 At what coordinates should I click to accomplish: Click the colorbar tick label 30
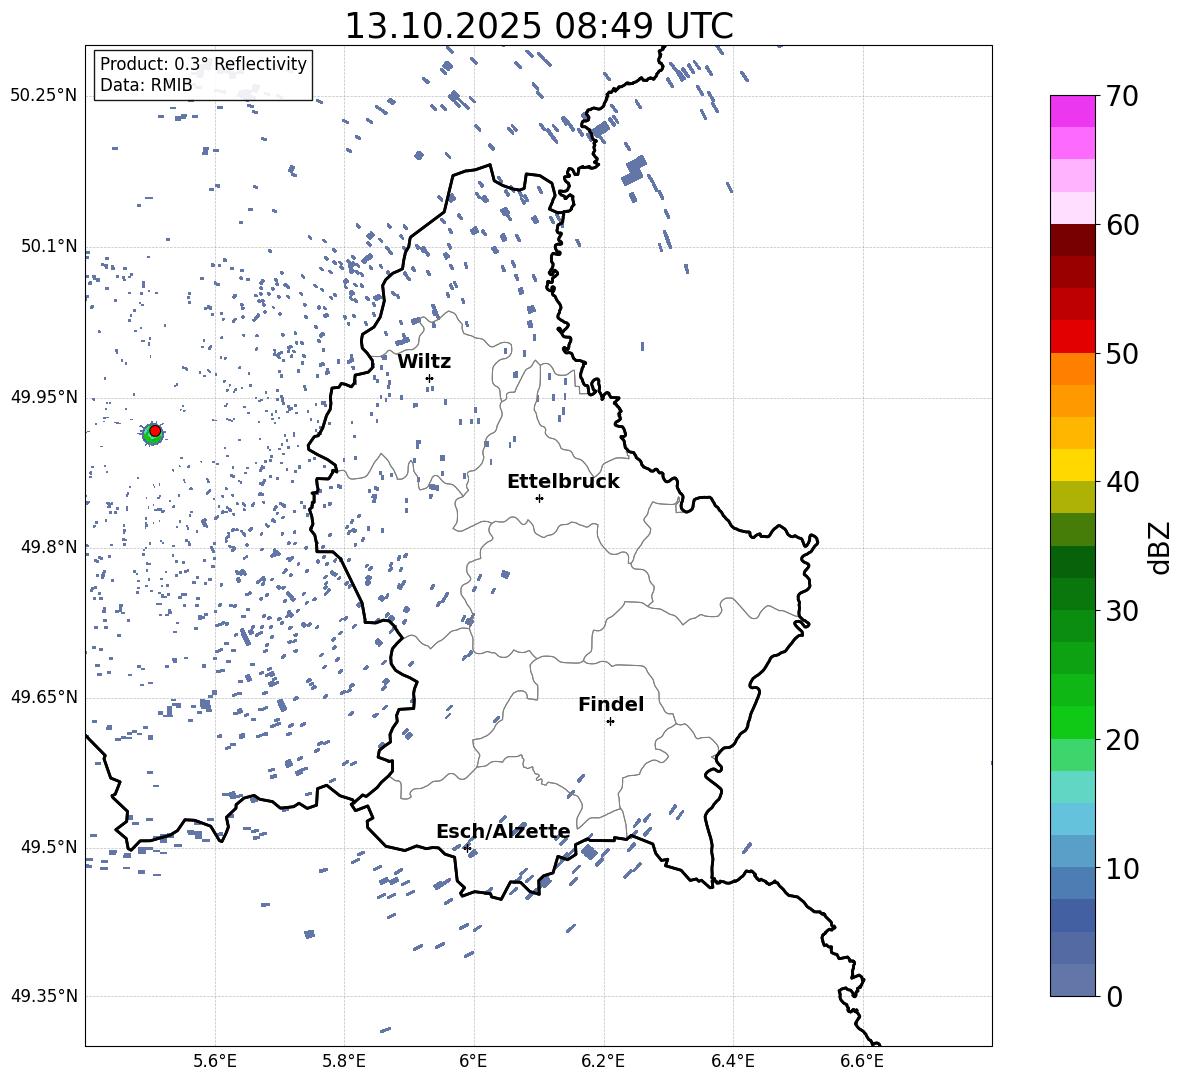pos(1122,610)
